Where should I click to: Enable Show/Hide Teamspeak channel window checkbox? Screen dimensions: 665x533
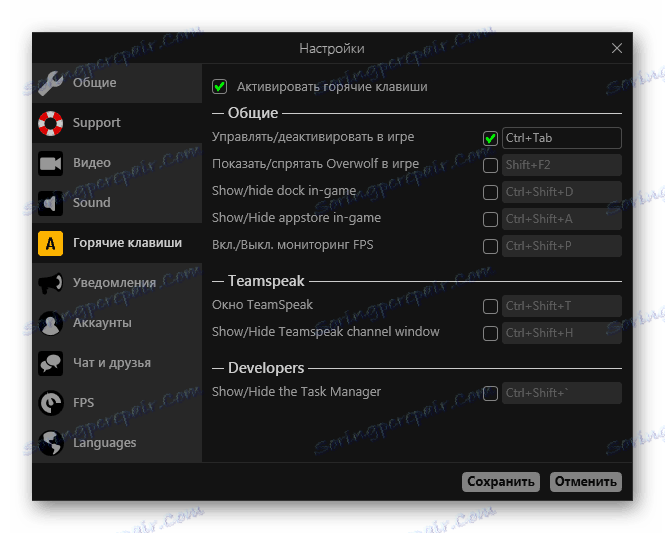[x=490, y=333]
